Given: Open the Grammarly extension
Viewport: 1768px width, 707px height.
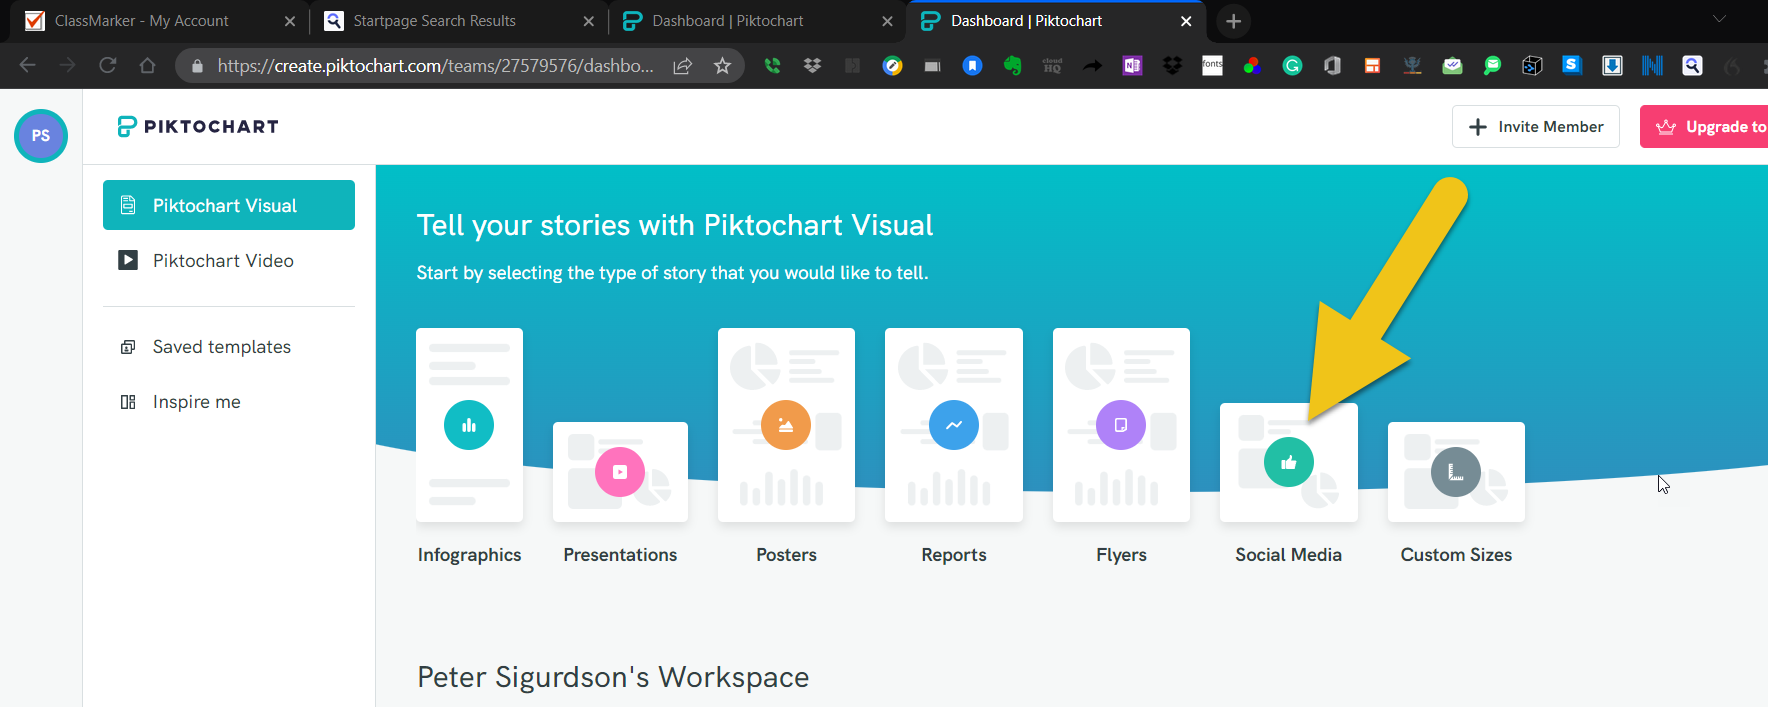Looking at the screenshot, I should (x=1292, y=66).
